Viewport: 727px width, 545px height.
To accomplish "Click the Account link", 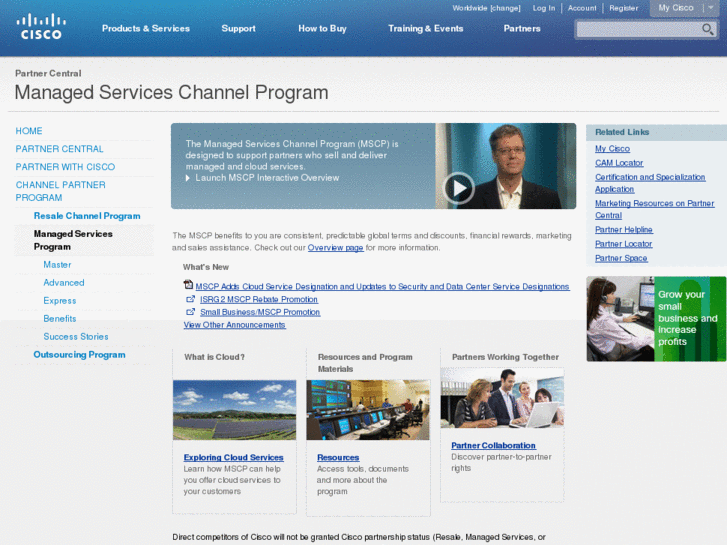I will [x=582, y=8].
